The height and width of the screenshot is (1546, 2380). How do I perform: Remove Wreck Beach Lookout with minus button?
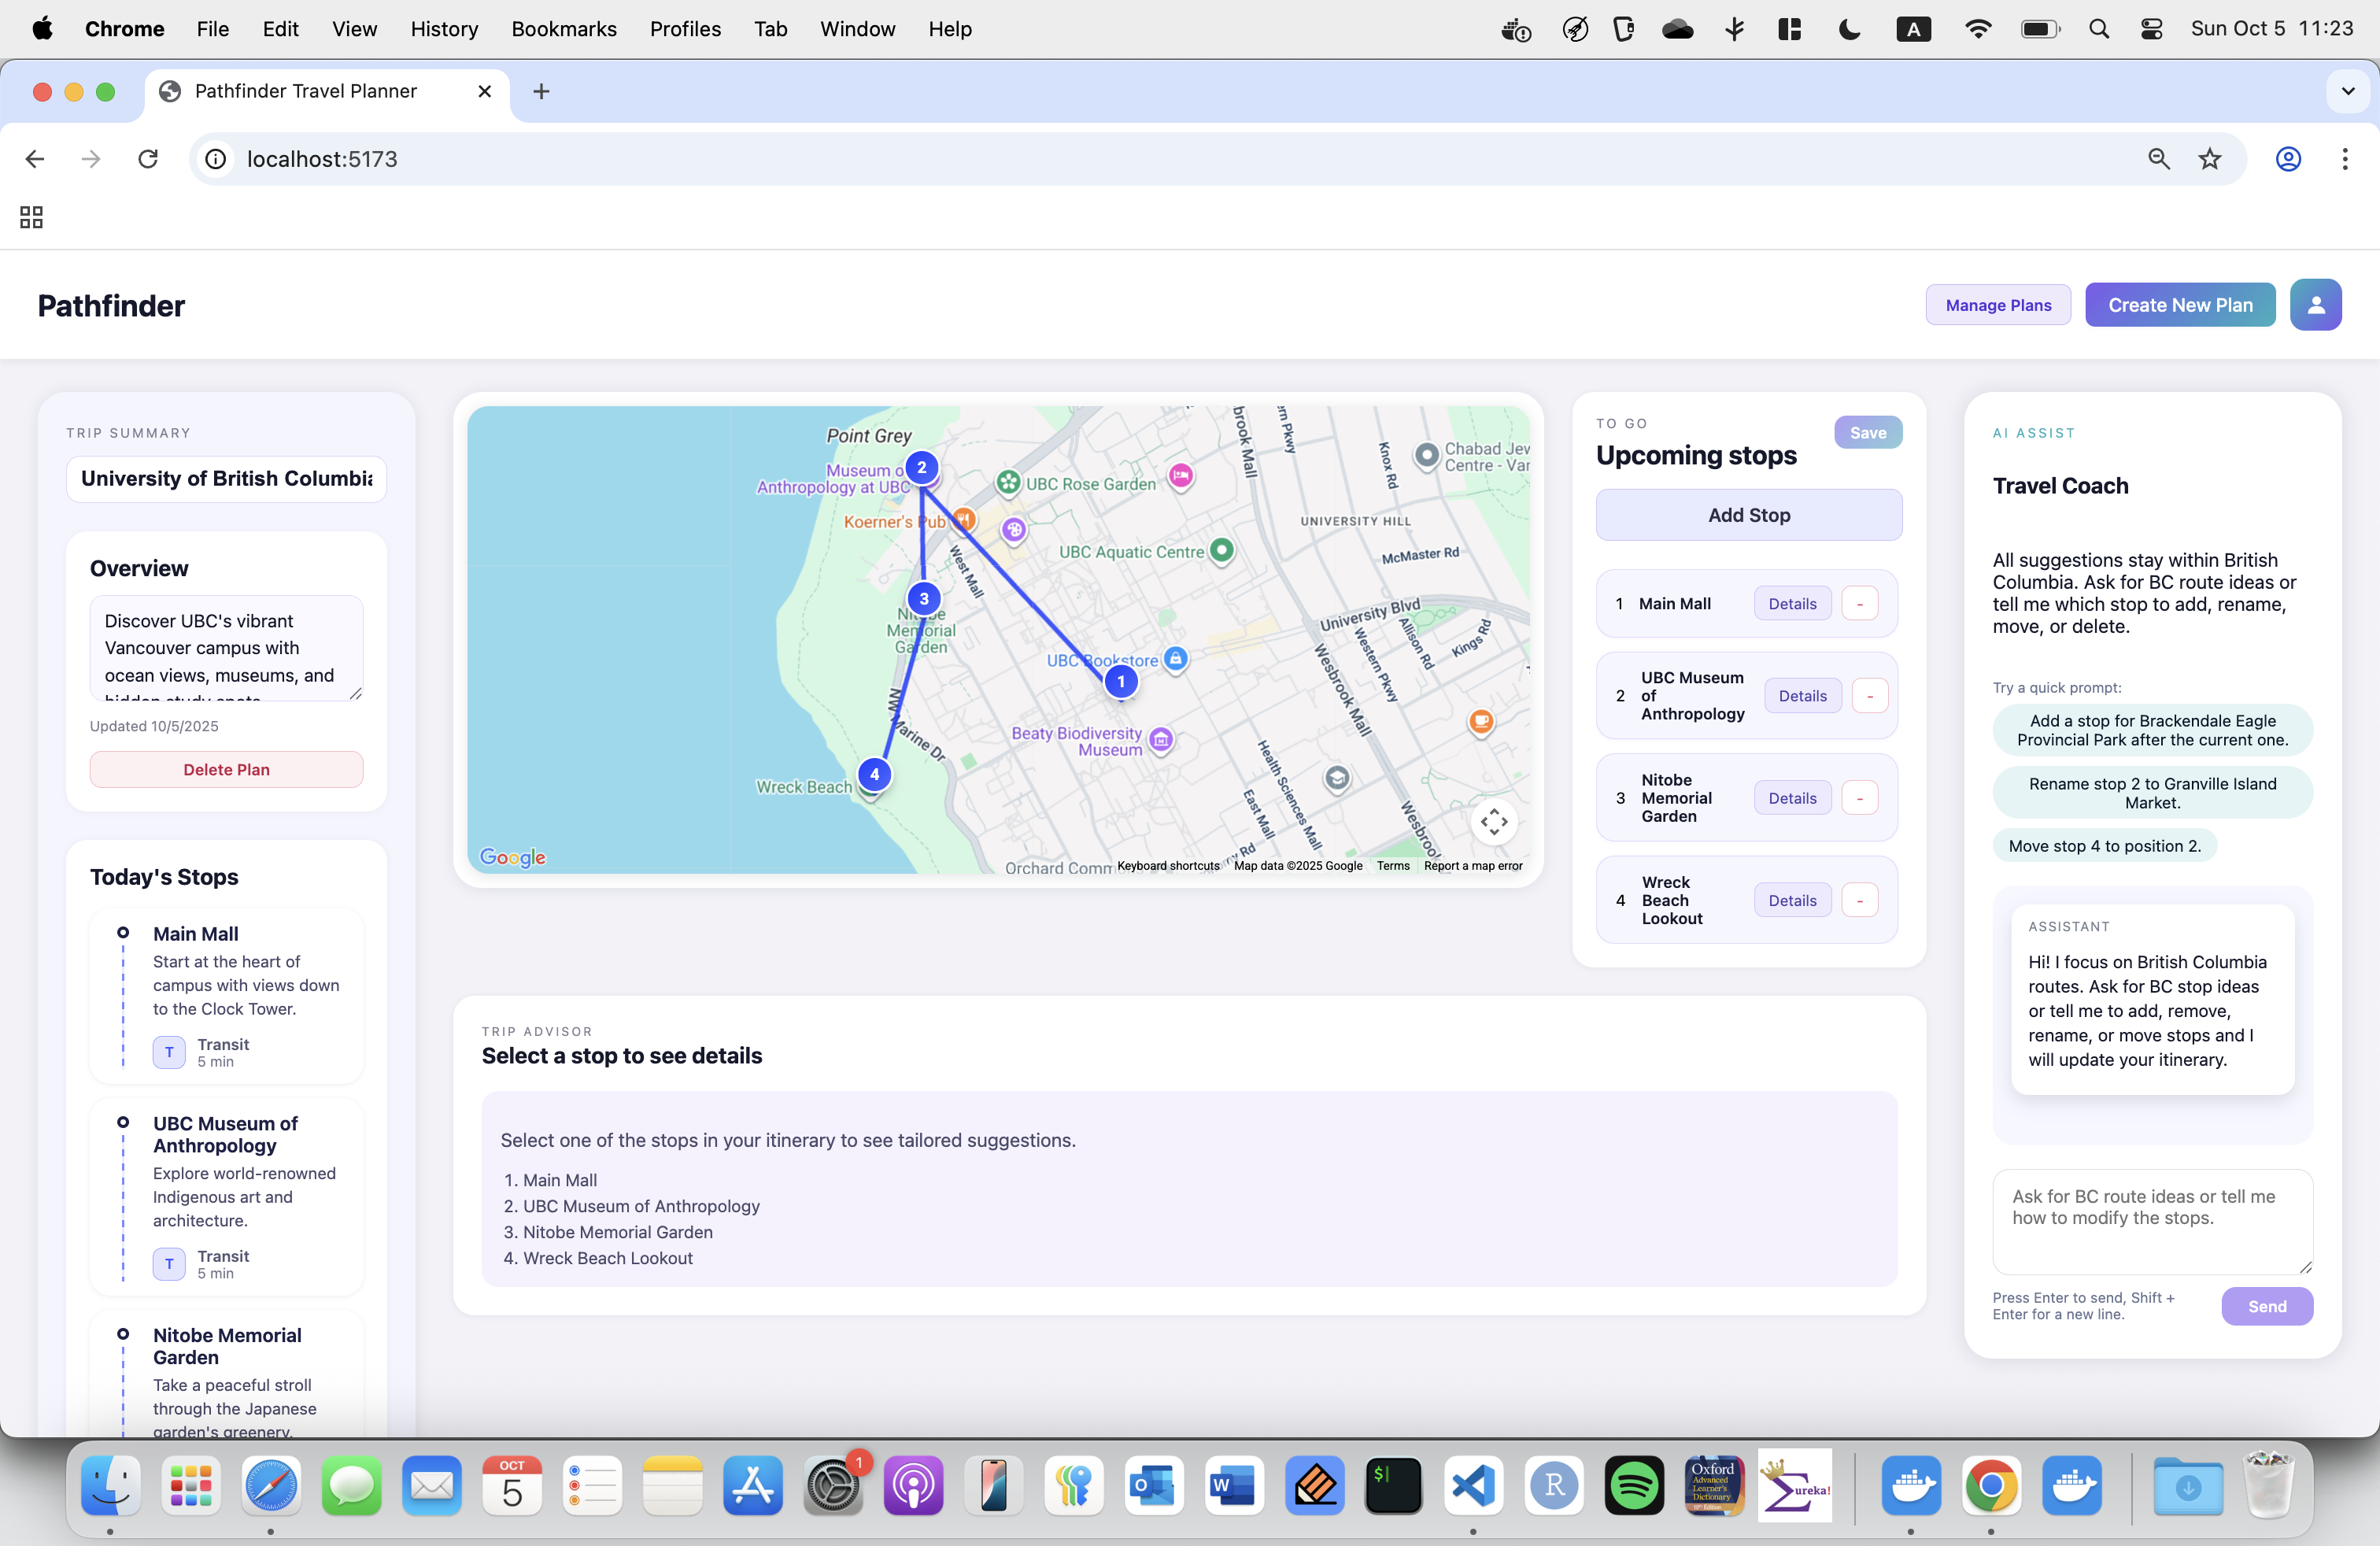[x=1859, y=901]
